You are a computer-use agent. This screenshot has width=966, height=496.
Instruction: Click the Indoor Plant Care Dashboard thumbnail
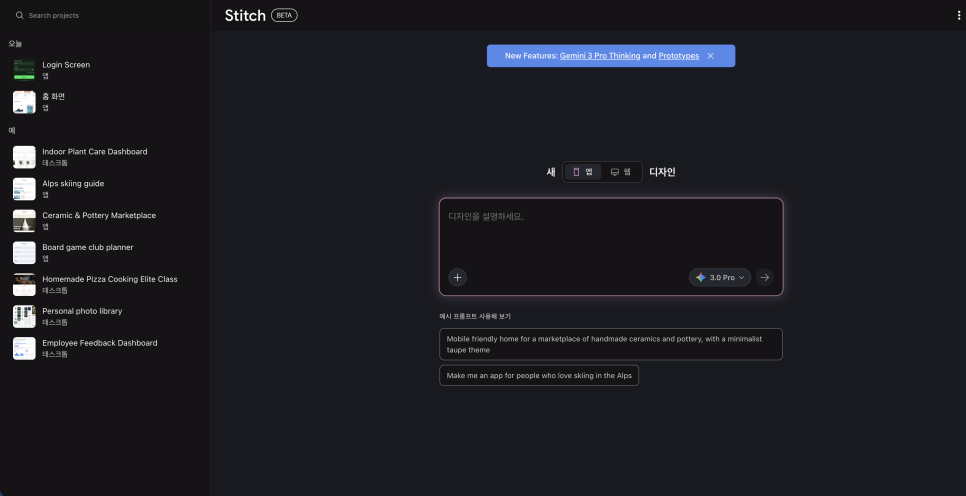tap(25, 157)
